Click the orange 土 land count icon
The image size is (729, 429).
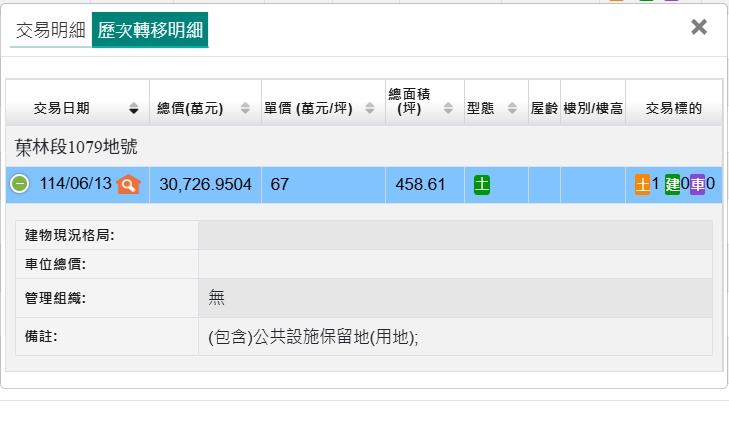(x=642, y=185)
